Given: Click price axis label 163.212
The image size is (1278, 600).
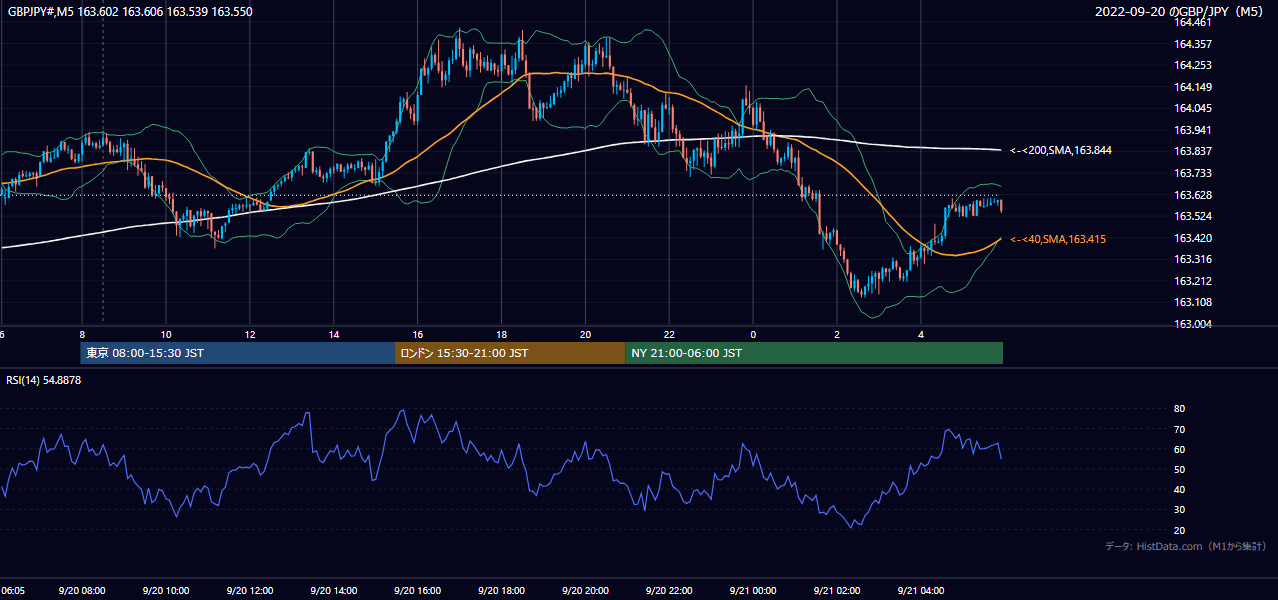Looking at the screenshot, I should (1195, 281).
